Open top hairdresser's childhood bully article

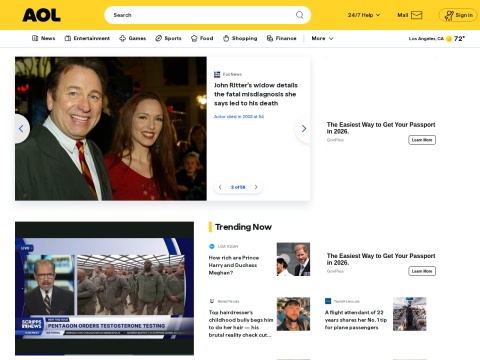241,324
